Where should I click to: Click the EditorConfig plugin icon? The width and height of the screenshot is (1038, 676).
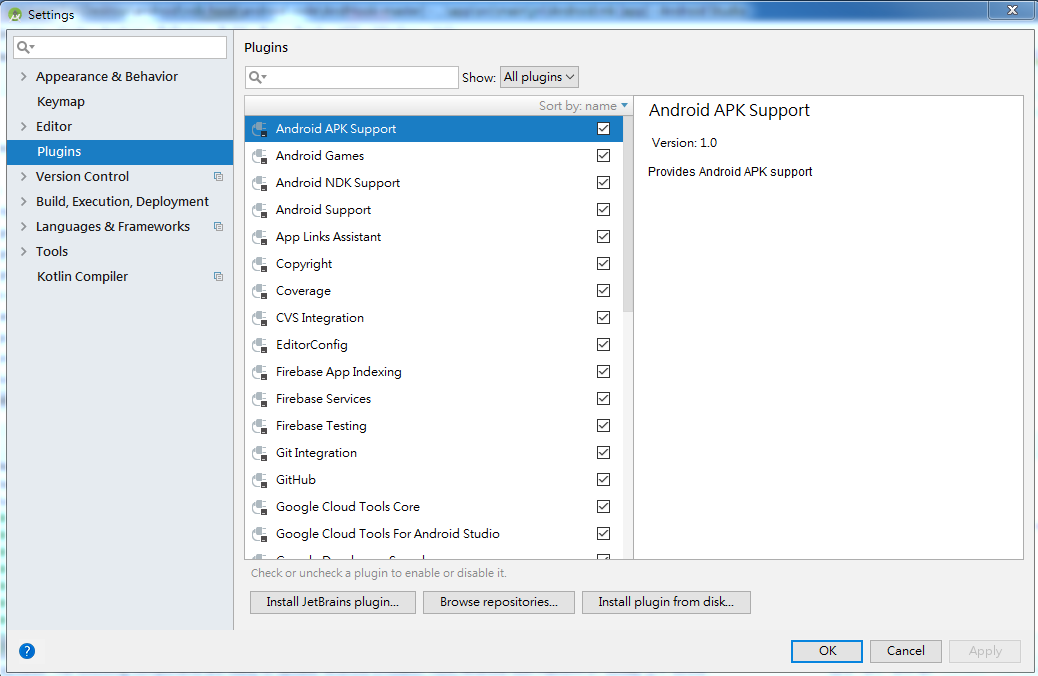260,346
